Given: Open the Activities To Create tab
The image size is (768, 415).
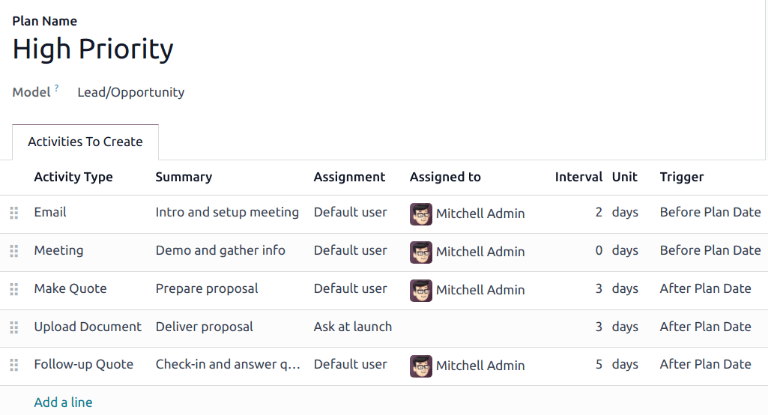Looking at the screenshot, I should [x=85, y=142].
